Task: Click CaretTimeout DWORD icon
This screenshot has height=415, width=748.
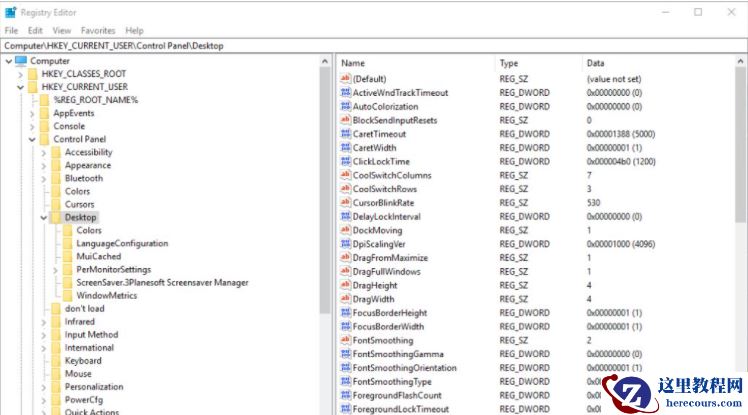Action: coord(345,134)
